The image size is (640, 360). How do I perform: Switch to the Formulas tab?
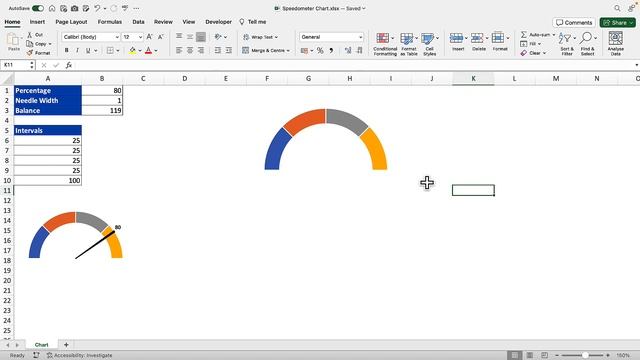[110, 22]
